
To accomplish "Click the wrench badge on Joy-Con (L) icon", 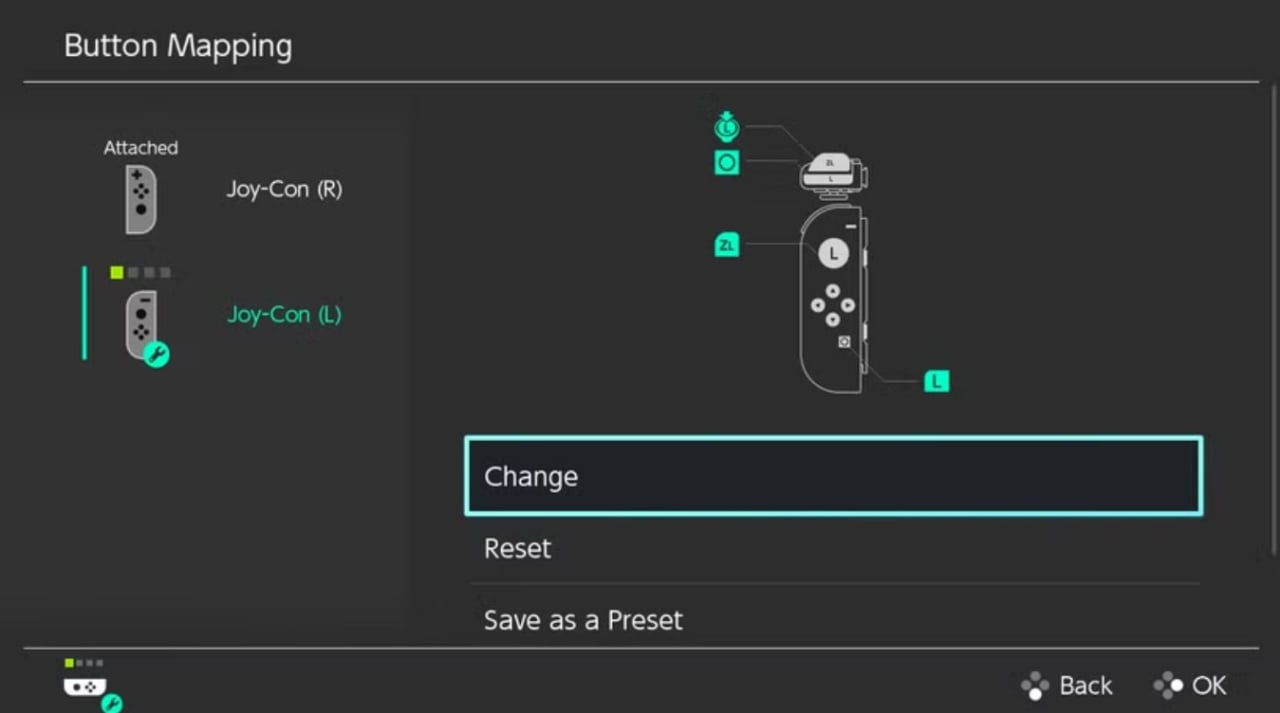I will coord(156,353).
